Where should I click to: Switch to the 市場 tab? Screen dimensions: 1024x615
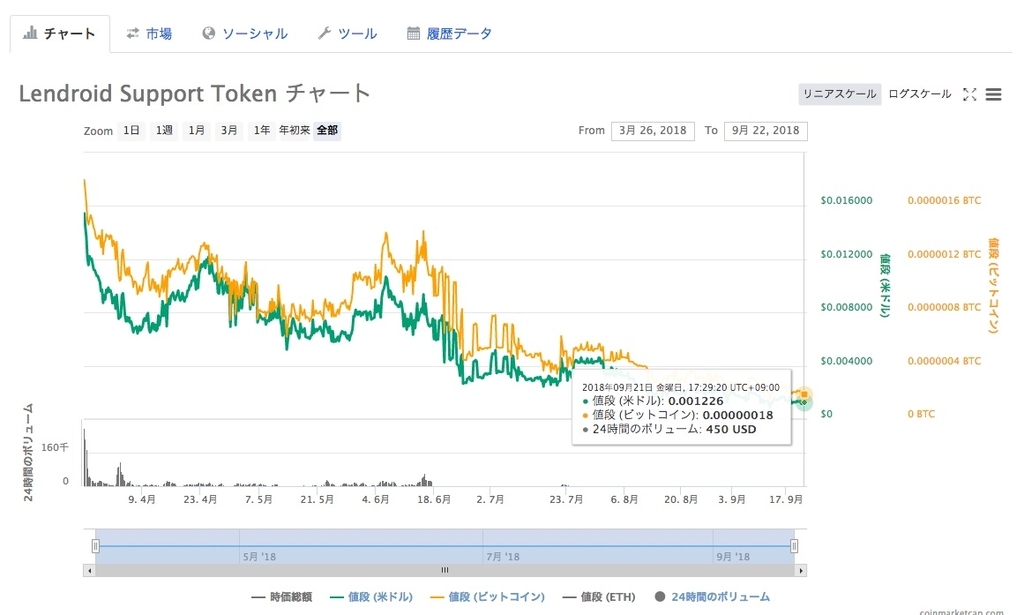pyautogui.click(x=150, y=34)
